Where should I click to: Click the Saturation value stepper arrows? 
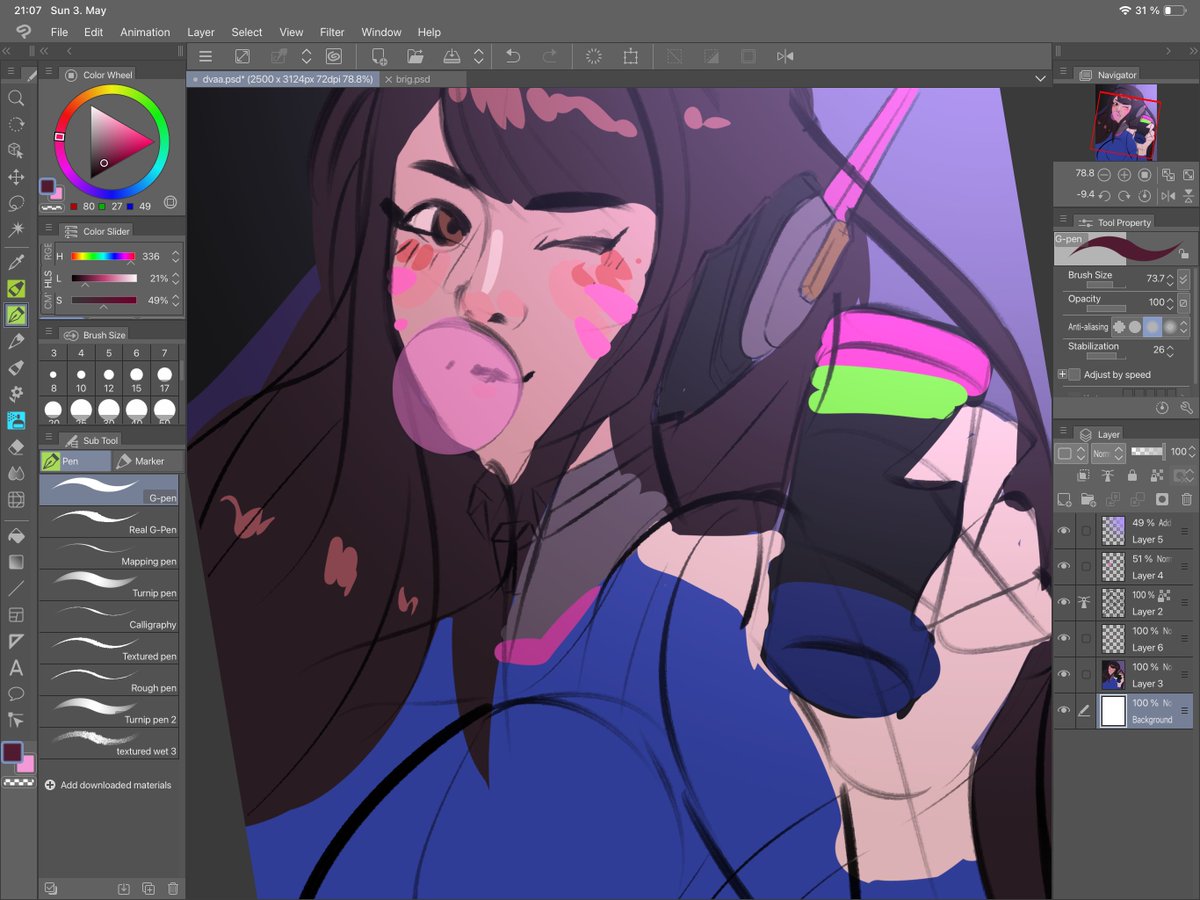176,300
